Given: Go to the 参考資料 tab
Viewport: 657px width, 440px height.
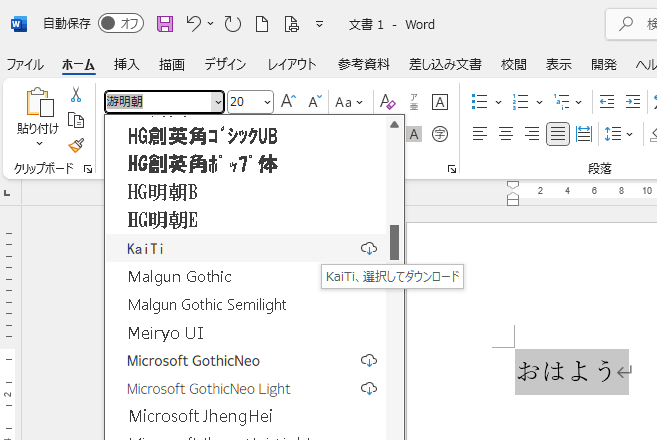Looking at the screenshot, I should point(364,65).
